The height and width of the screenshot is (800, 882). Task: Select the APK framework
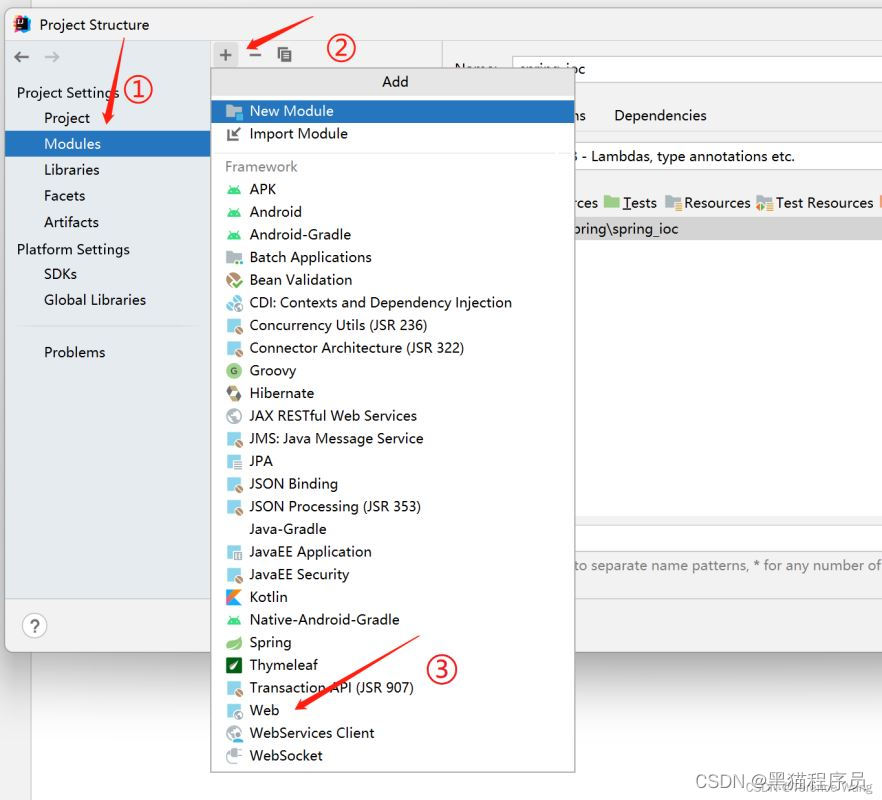393,189
